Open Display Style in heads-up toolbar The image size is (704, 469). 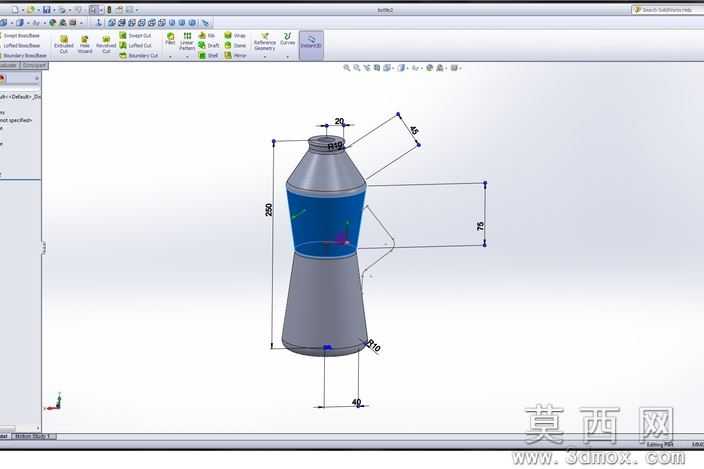pyautogui.click(x=401, y=68)
